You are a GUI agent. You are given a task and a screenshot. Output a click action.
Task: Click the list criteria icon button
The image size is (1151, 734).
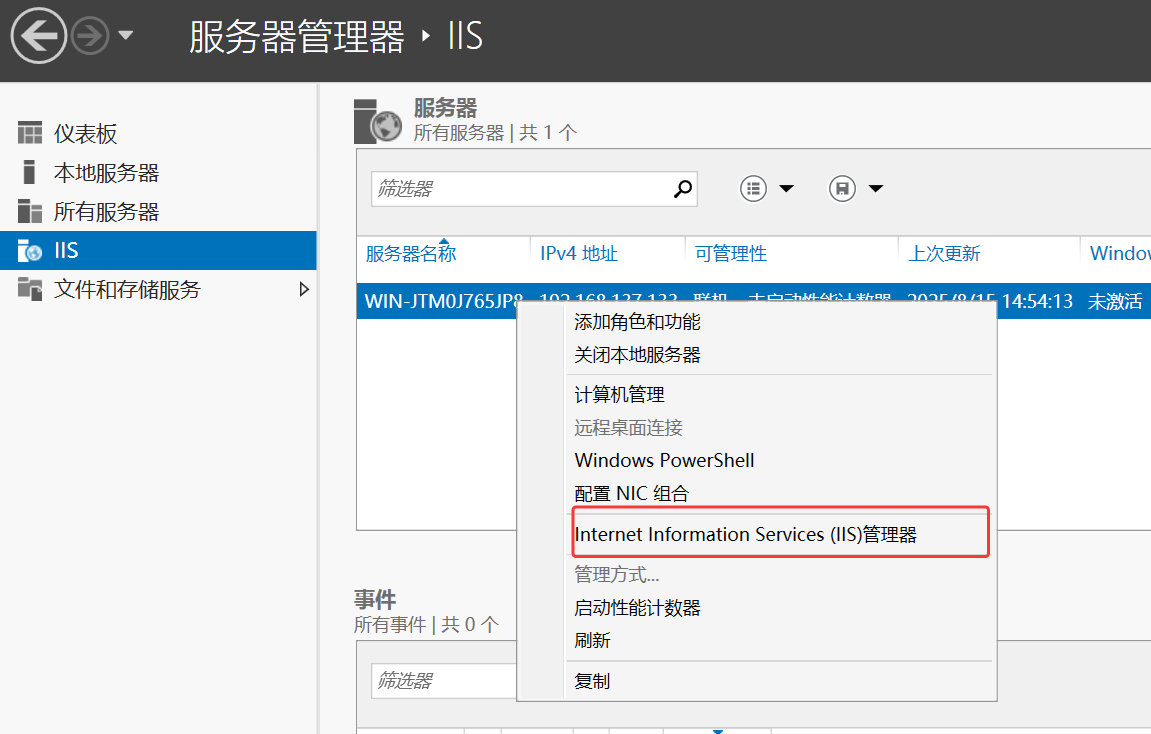[753, 189]
